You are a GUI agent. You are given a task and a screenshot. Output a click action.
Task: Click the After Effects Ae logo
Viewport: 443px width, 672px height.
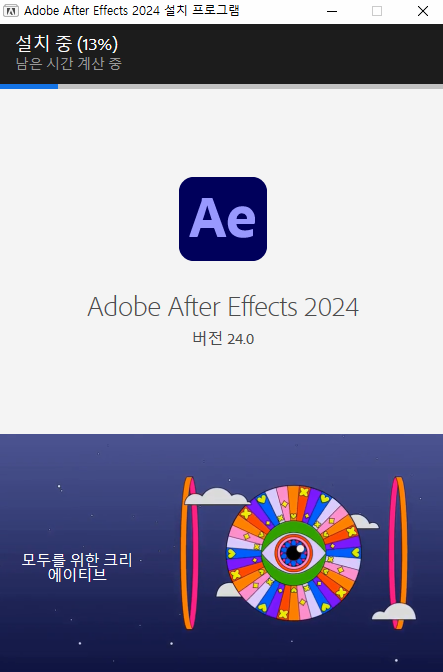[x=223, y=219]
